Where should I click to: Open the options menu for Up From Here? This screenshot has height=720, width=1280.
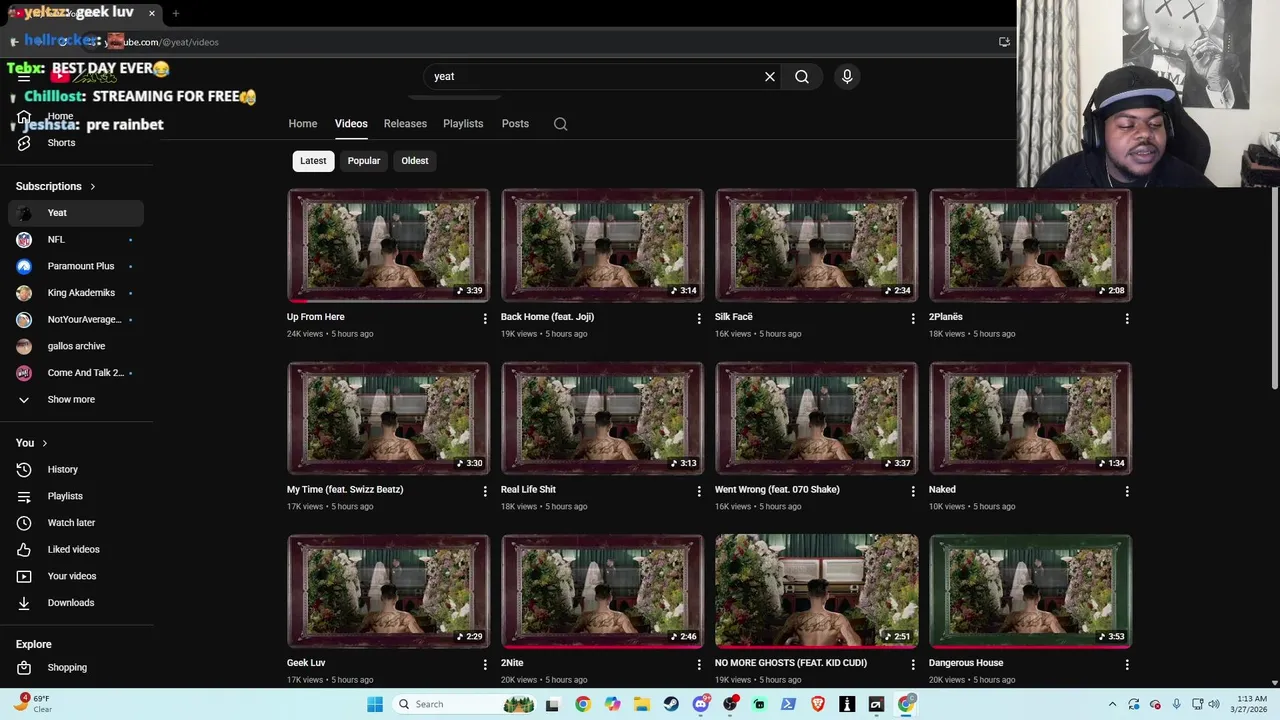[485, 318]
